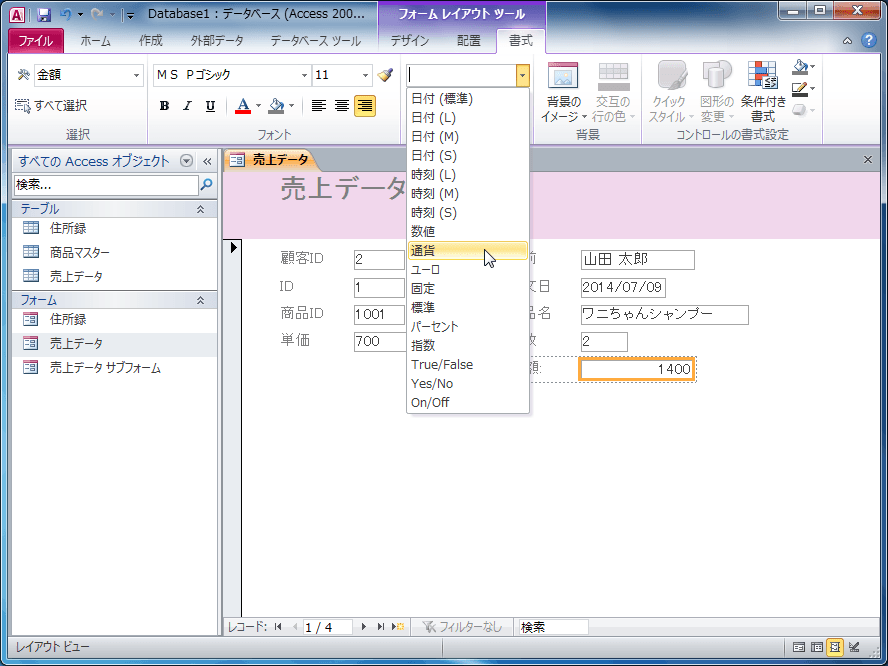Switch to ホーム tab

95,41
